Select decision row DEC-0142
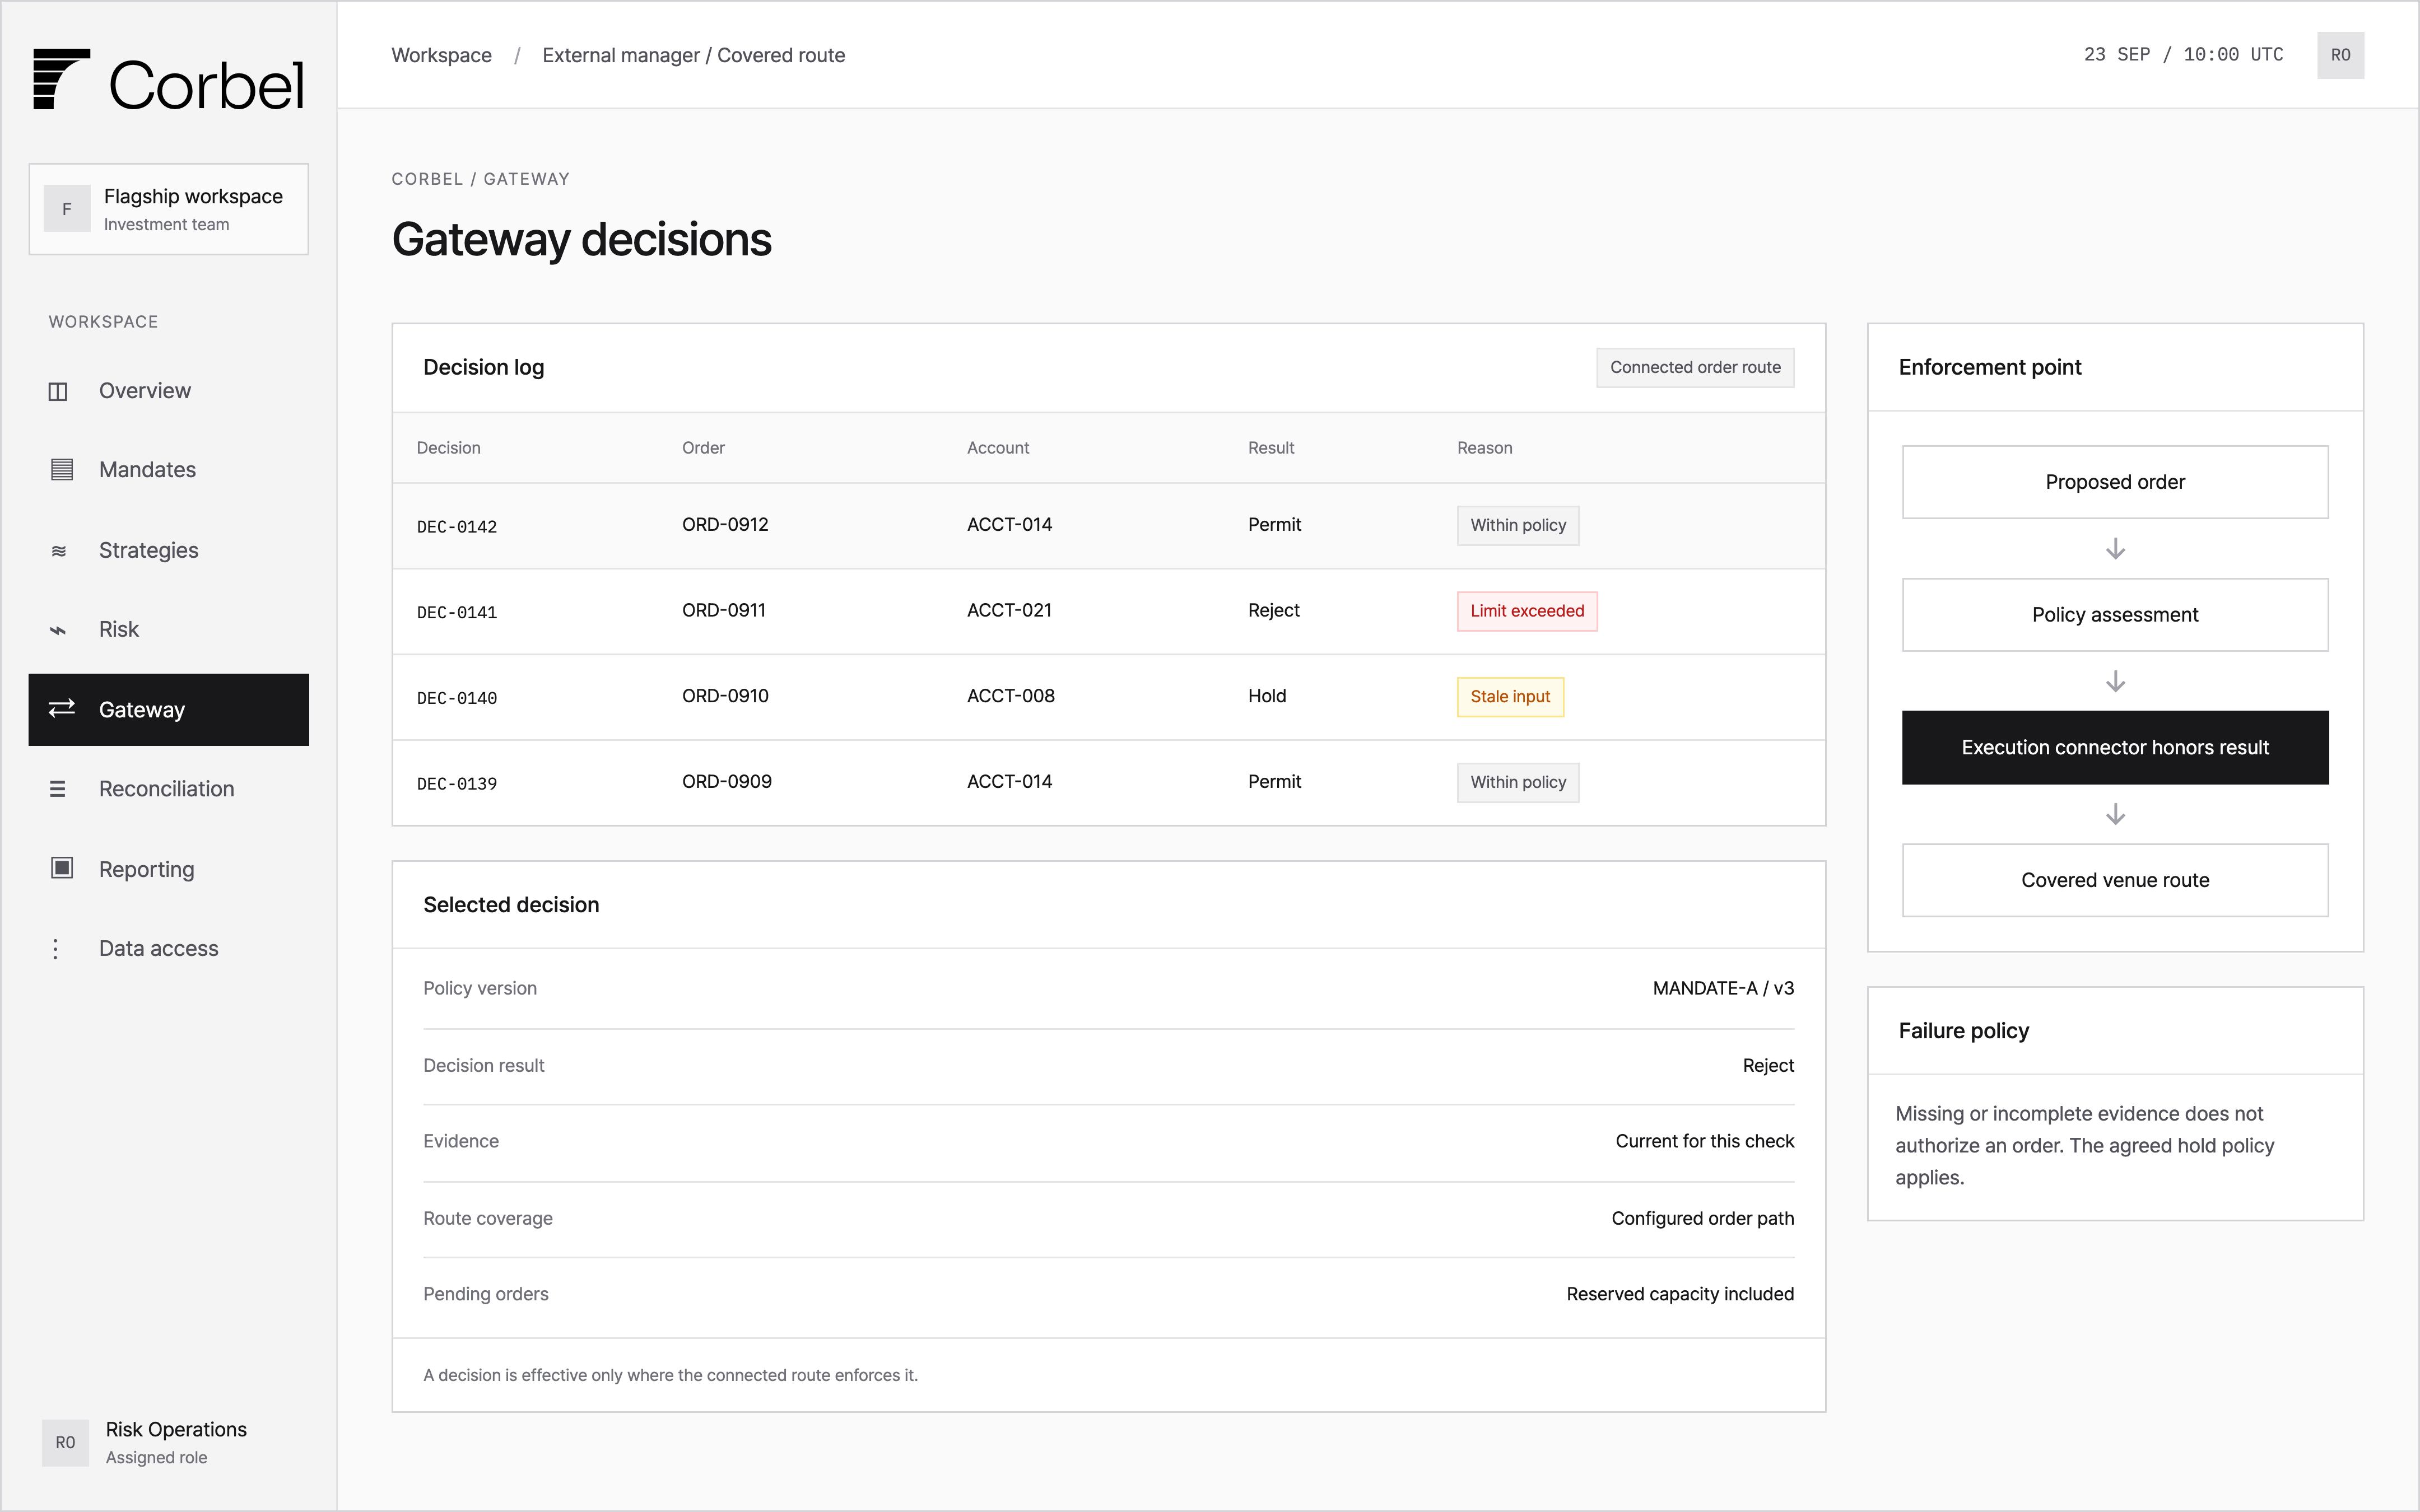The width and height of the screenshot is (2420, 1512). (1108, 526)
